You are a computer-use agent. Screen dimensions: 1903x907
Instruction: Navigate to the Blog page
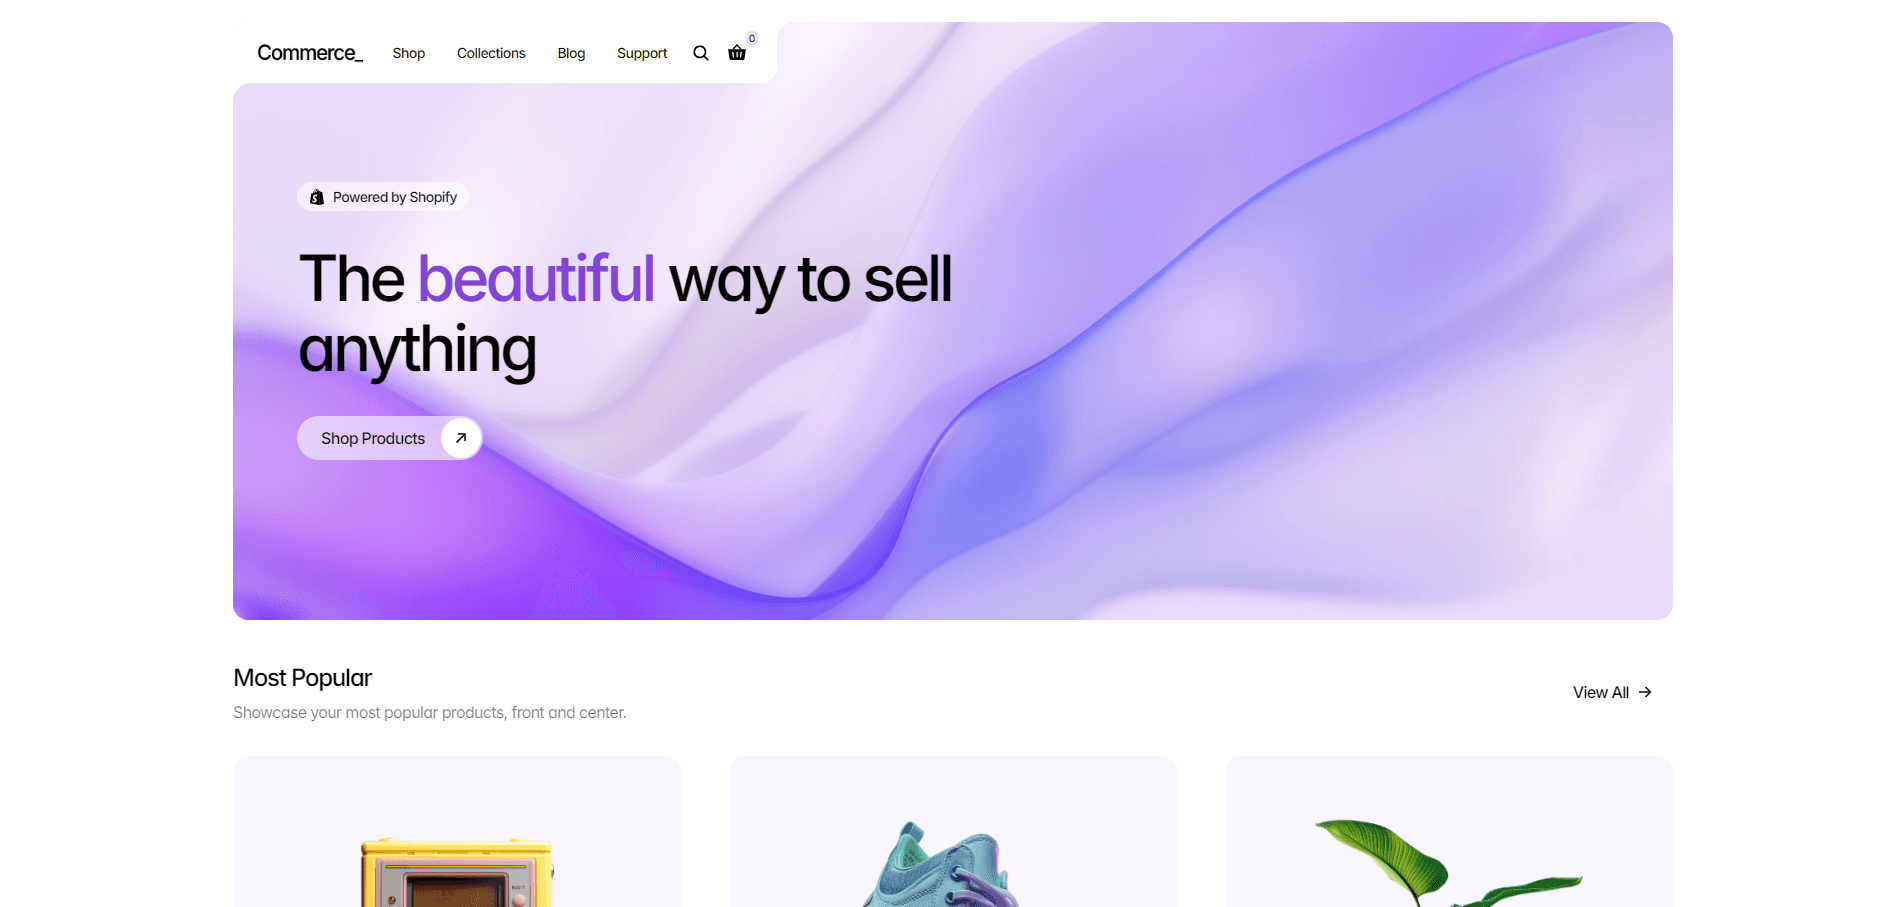coord(571,53)
